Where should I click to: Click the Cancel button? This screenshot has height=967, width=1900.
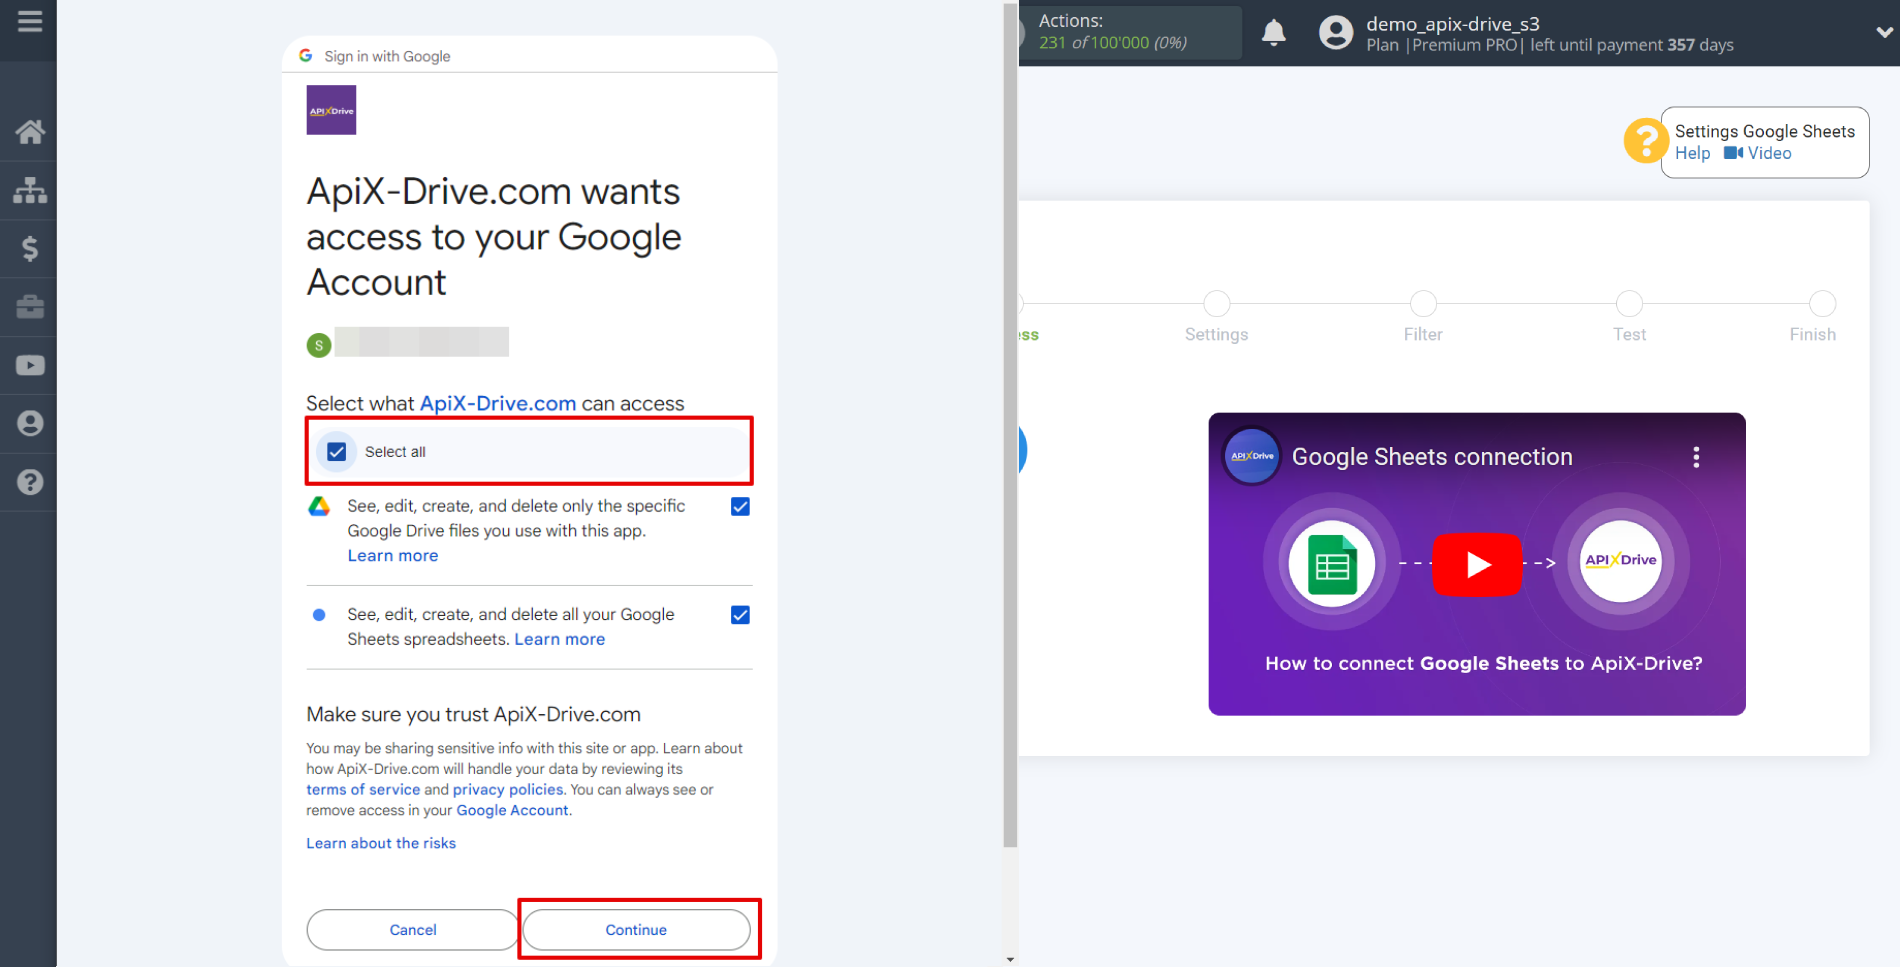click(412, 930)
